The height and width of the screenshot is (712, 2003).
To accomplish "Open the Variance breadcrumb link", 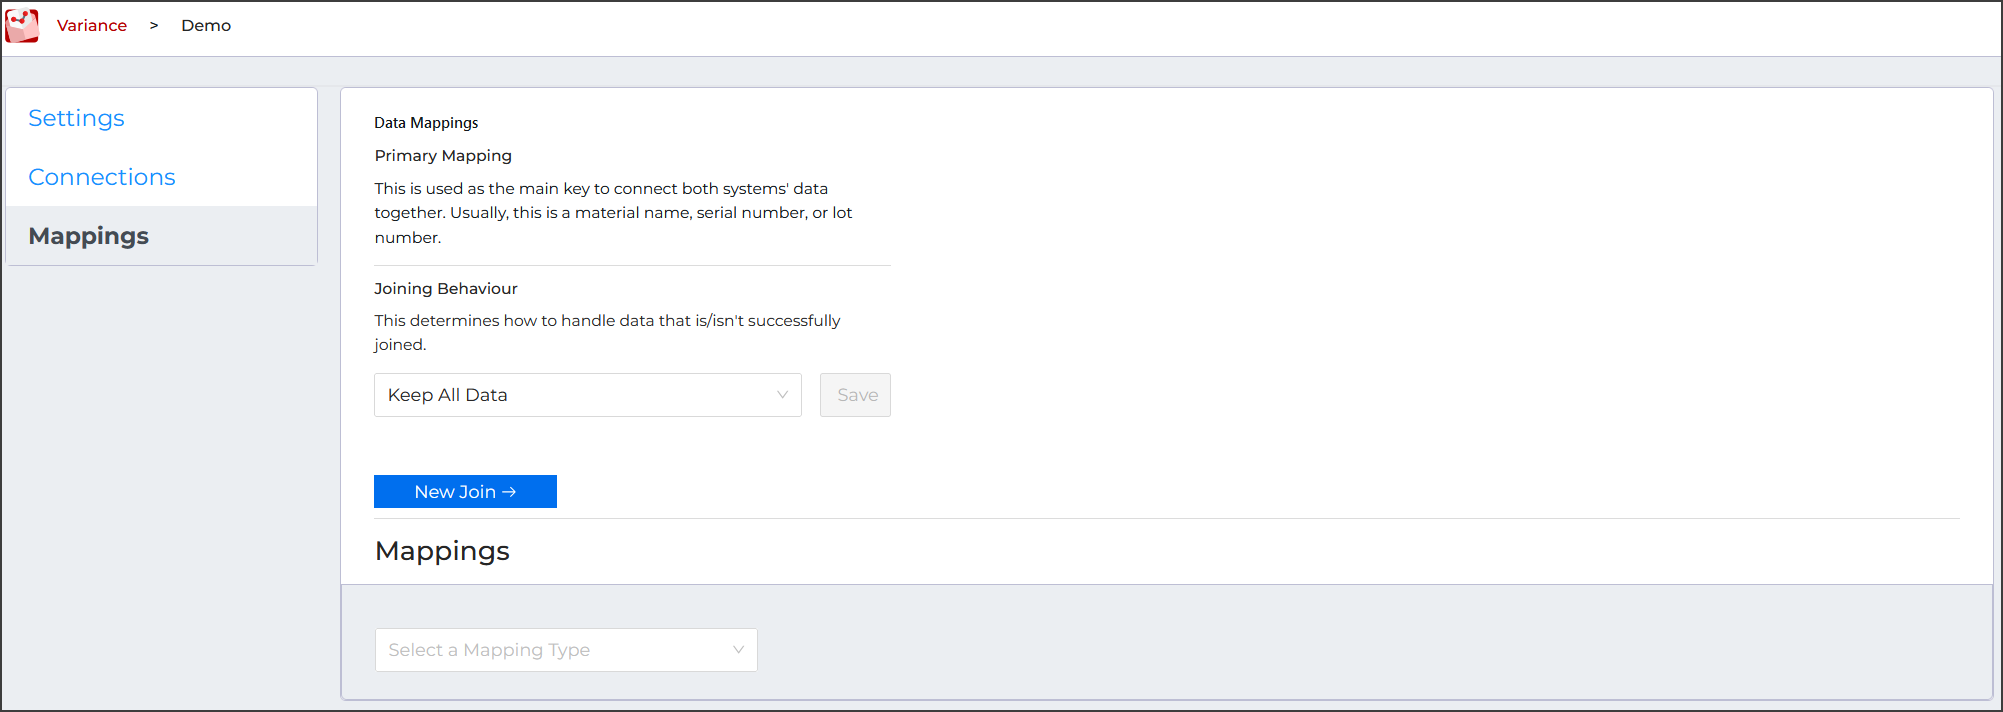I will tap(92, 25).
